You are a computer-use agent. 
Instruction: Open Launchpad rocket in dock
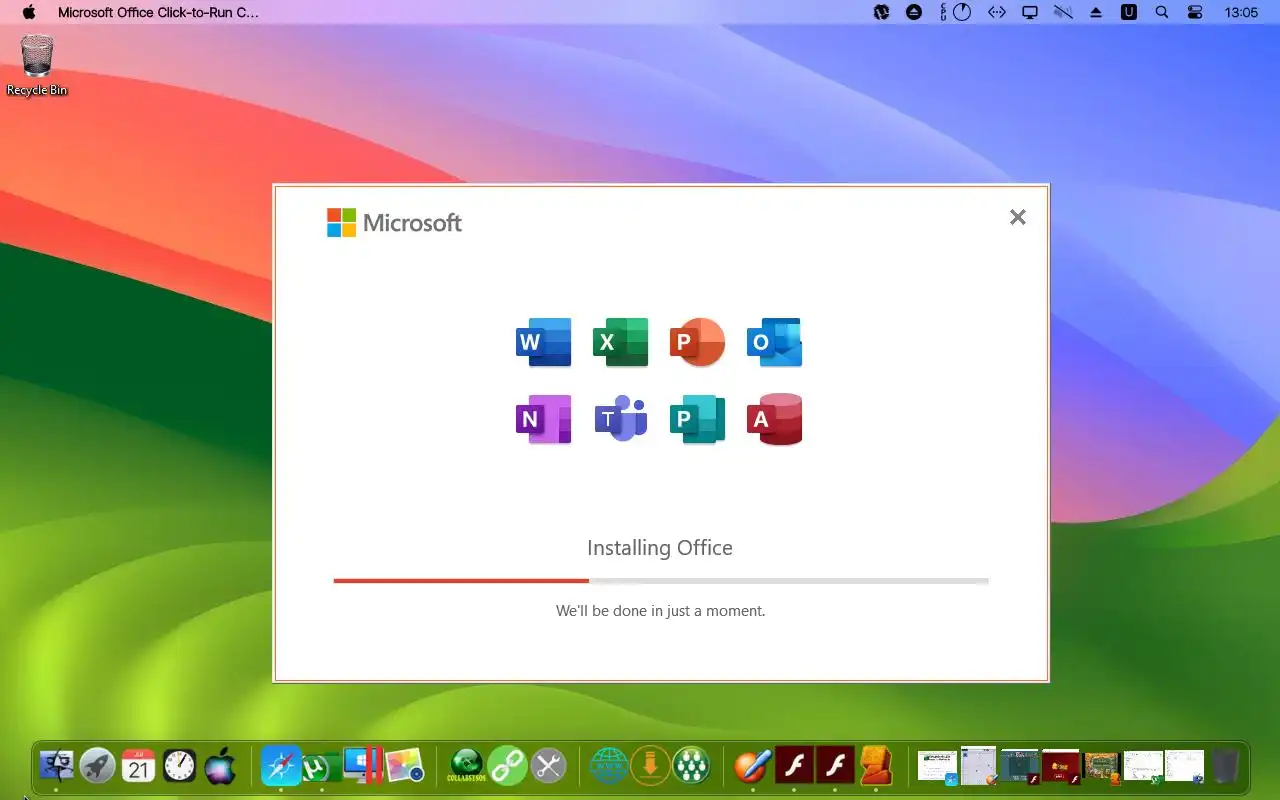coord(98,766)
